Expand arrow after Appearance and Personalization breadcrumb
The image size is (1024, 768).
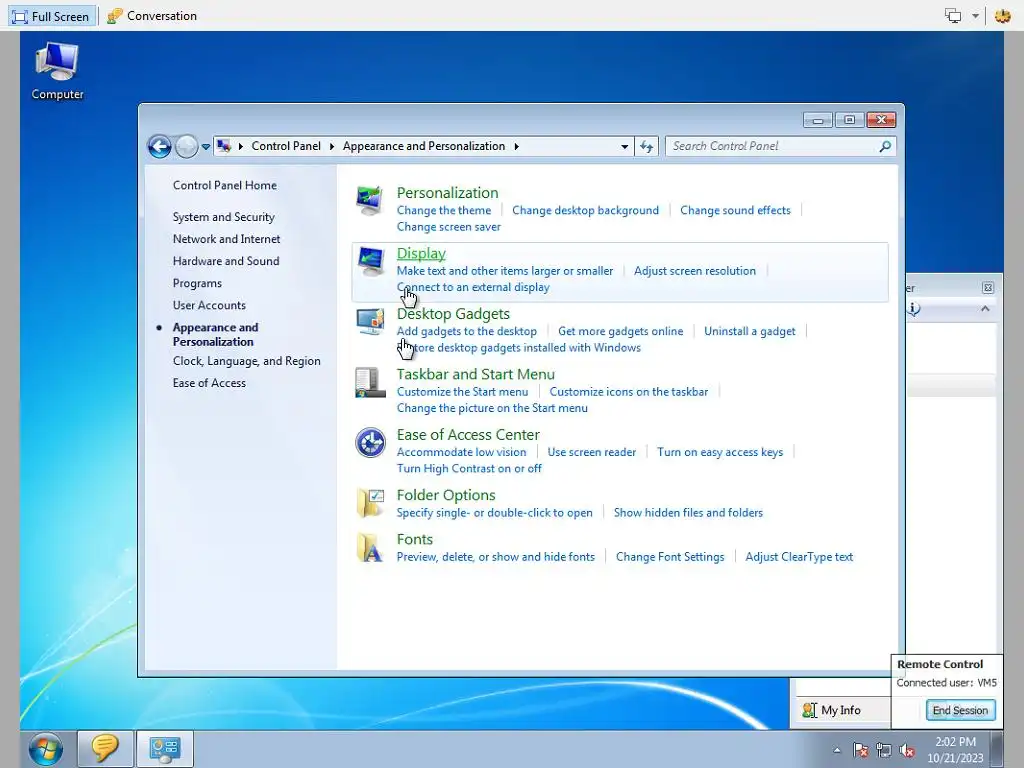click(516, 146)
